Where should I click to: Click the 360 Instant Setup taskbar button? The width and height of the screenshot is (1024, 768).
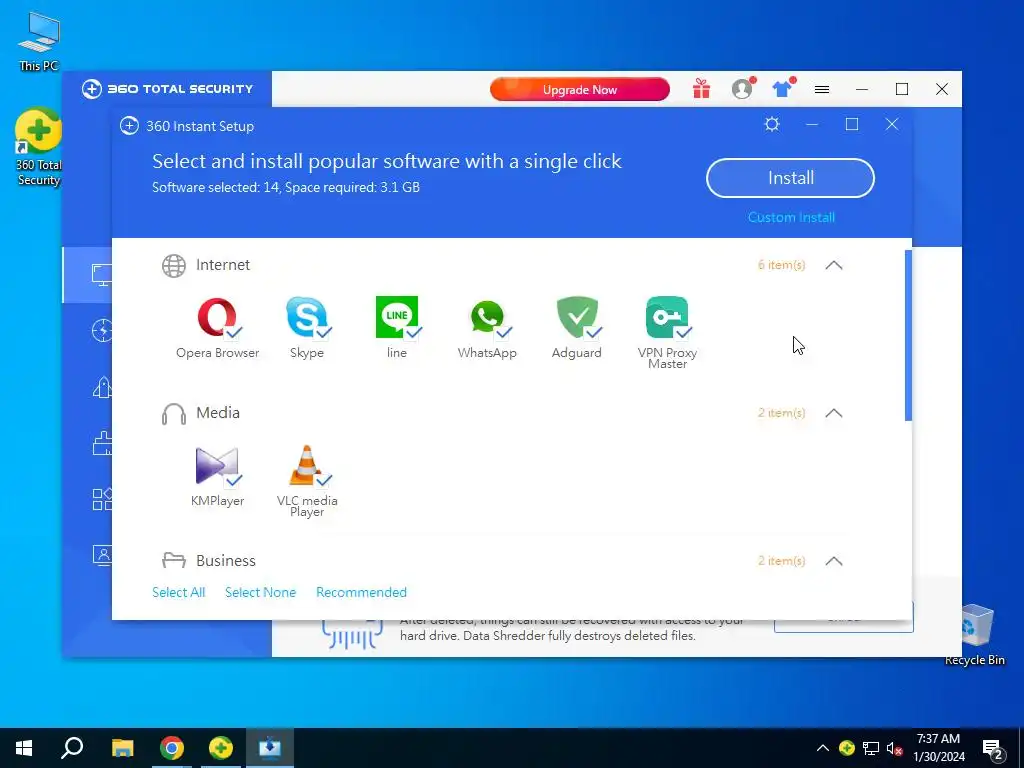tap(270, 748)
